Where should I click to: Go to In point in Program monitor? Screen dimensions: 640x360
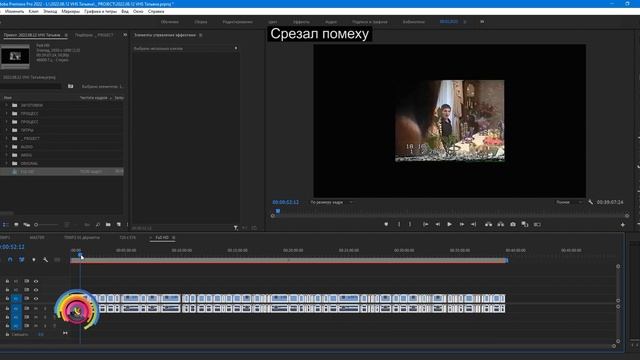(x=425, y=224)
